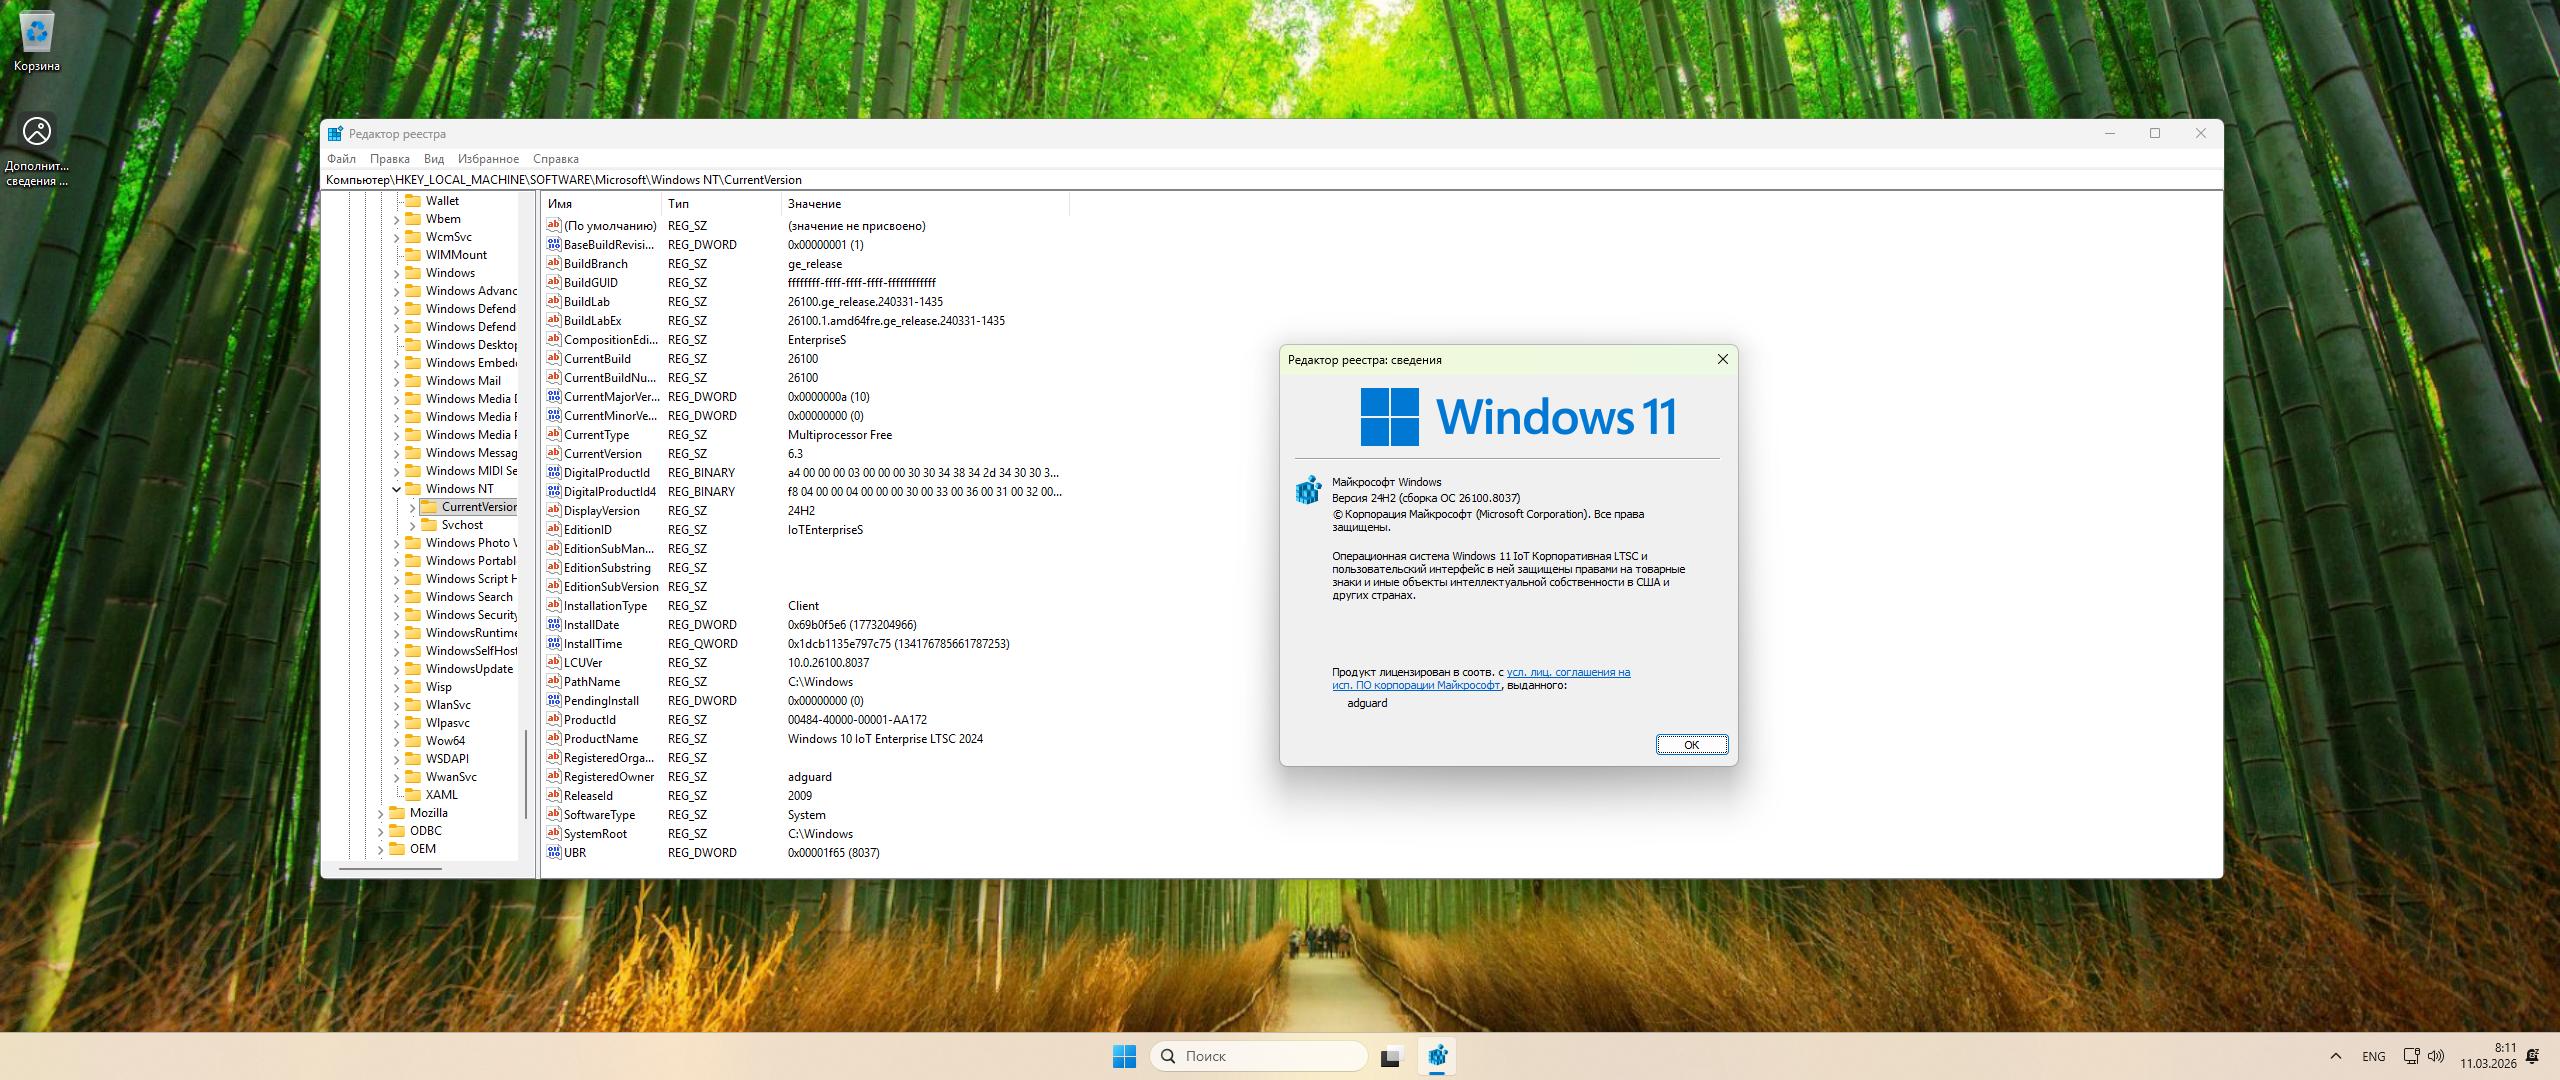2560x1080 pixels.
Task: Click the Task View taskbar icon
Action: point(1391,1056)
